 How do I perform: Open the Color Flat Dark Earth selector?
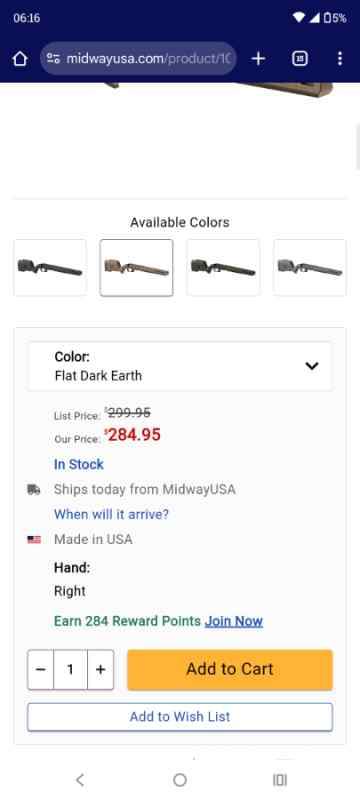click(x=180, y=366)
